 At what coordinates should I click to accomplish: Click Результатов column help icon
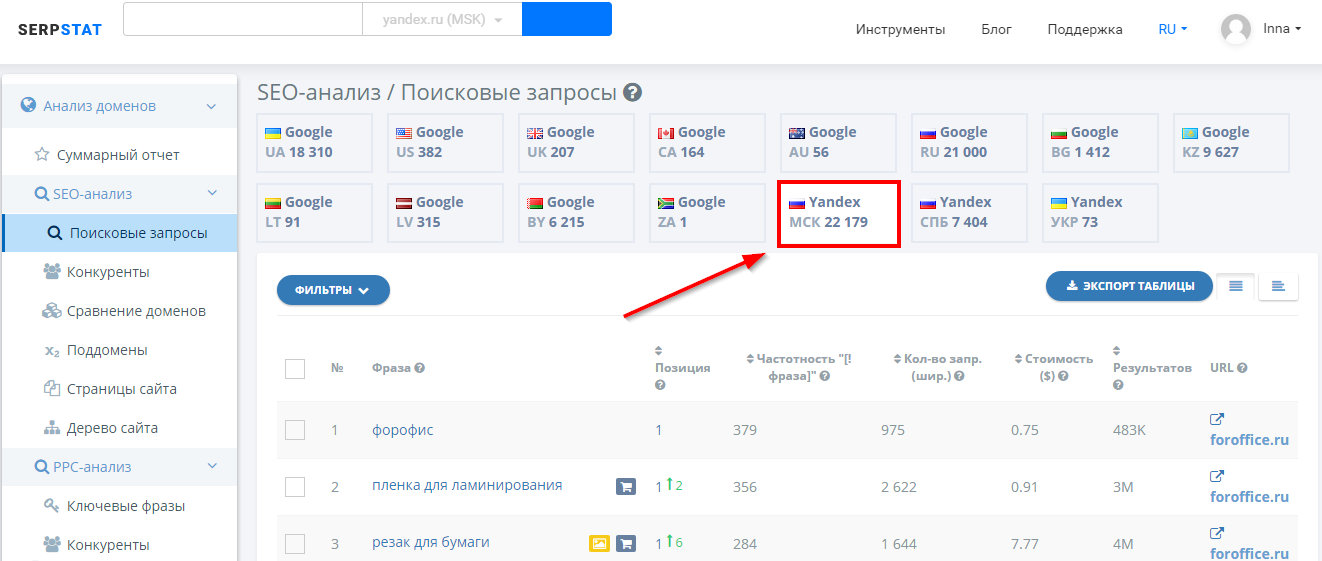[1118, 385]
